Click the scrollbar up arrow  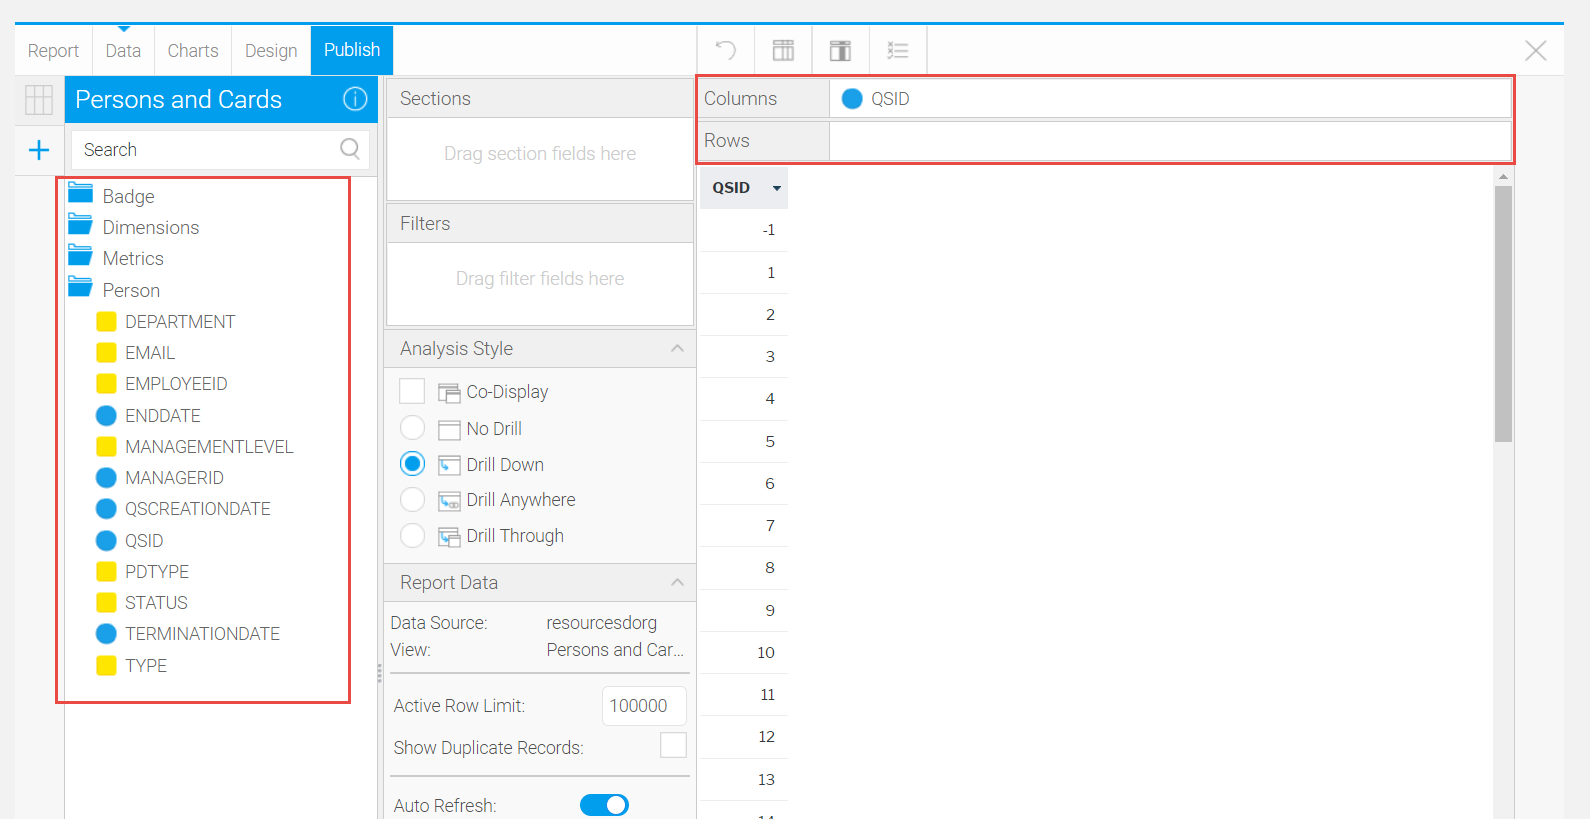1503,176
